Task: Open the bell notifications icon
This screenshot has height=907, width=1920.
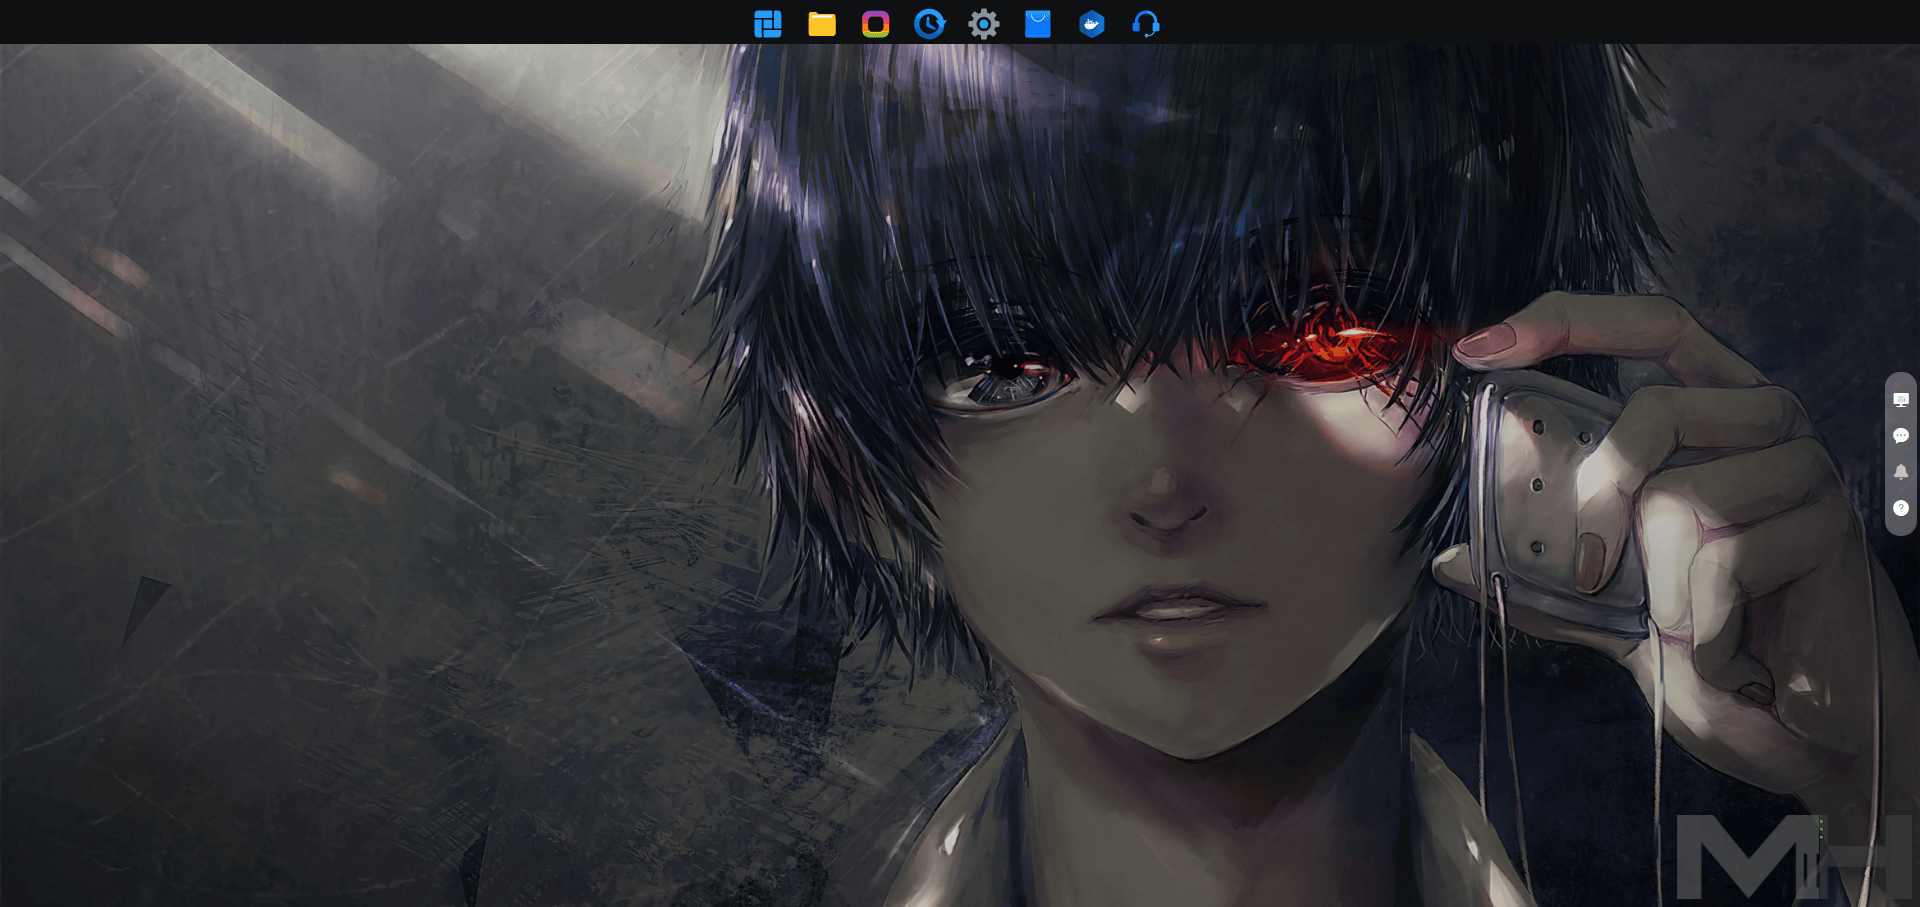Action: (x=1901, y=472)
